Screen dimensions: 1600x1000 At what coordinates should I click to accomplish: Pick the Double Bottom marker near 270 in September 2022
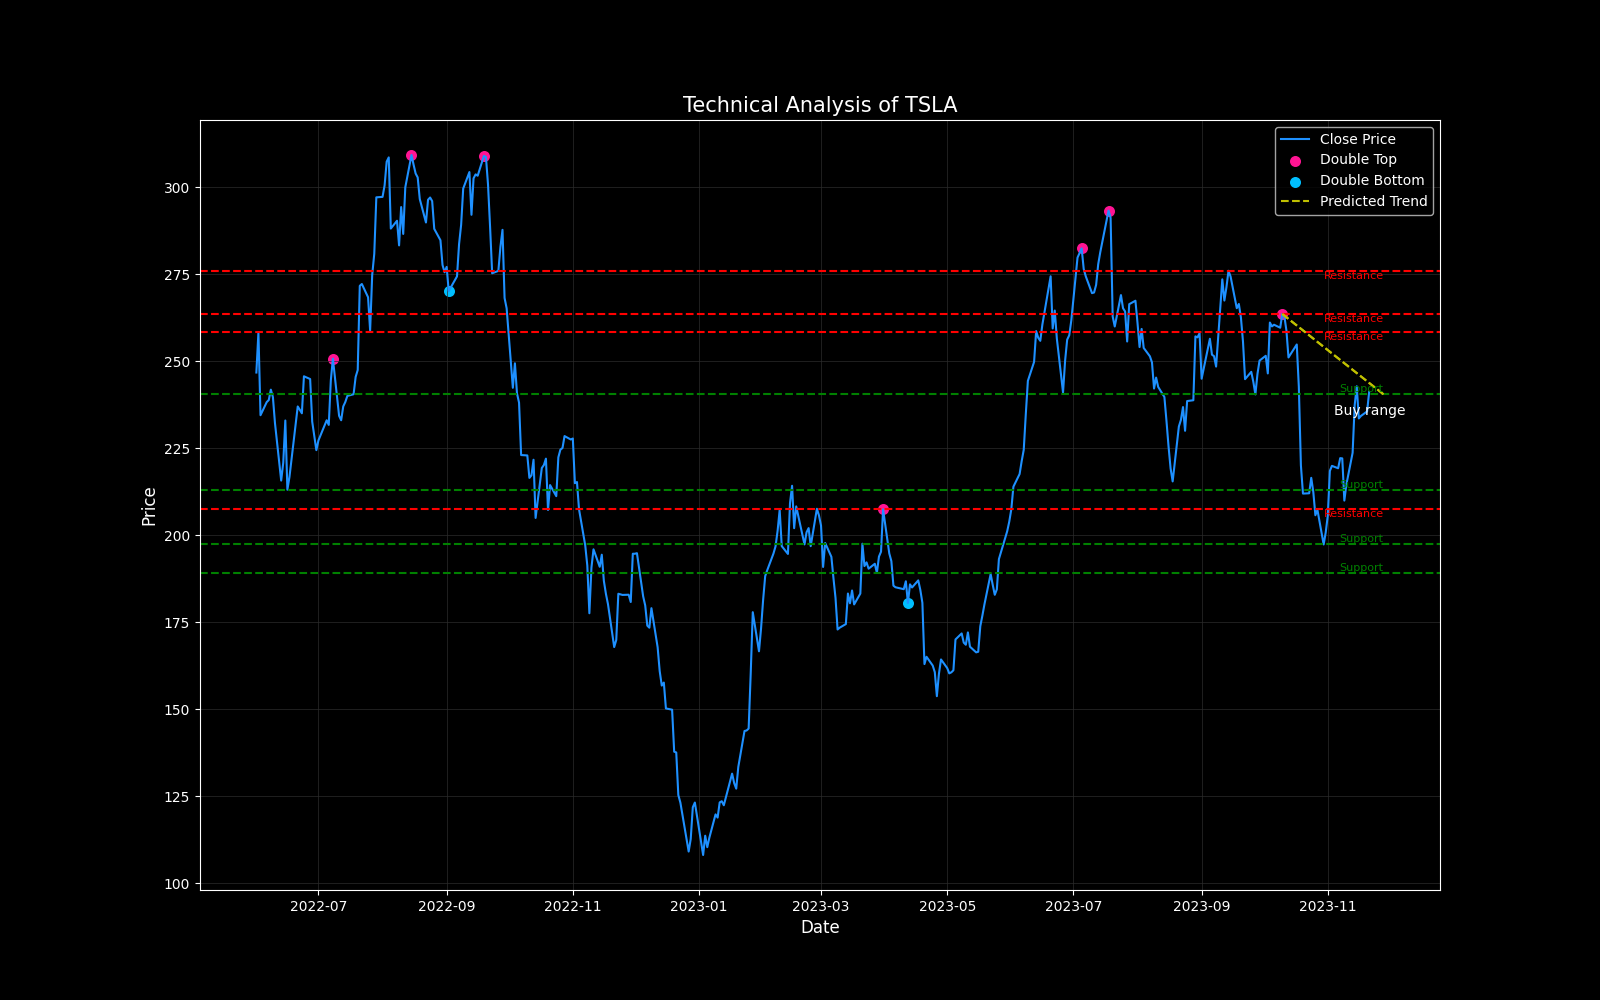449,291
